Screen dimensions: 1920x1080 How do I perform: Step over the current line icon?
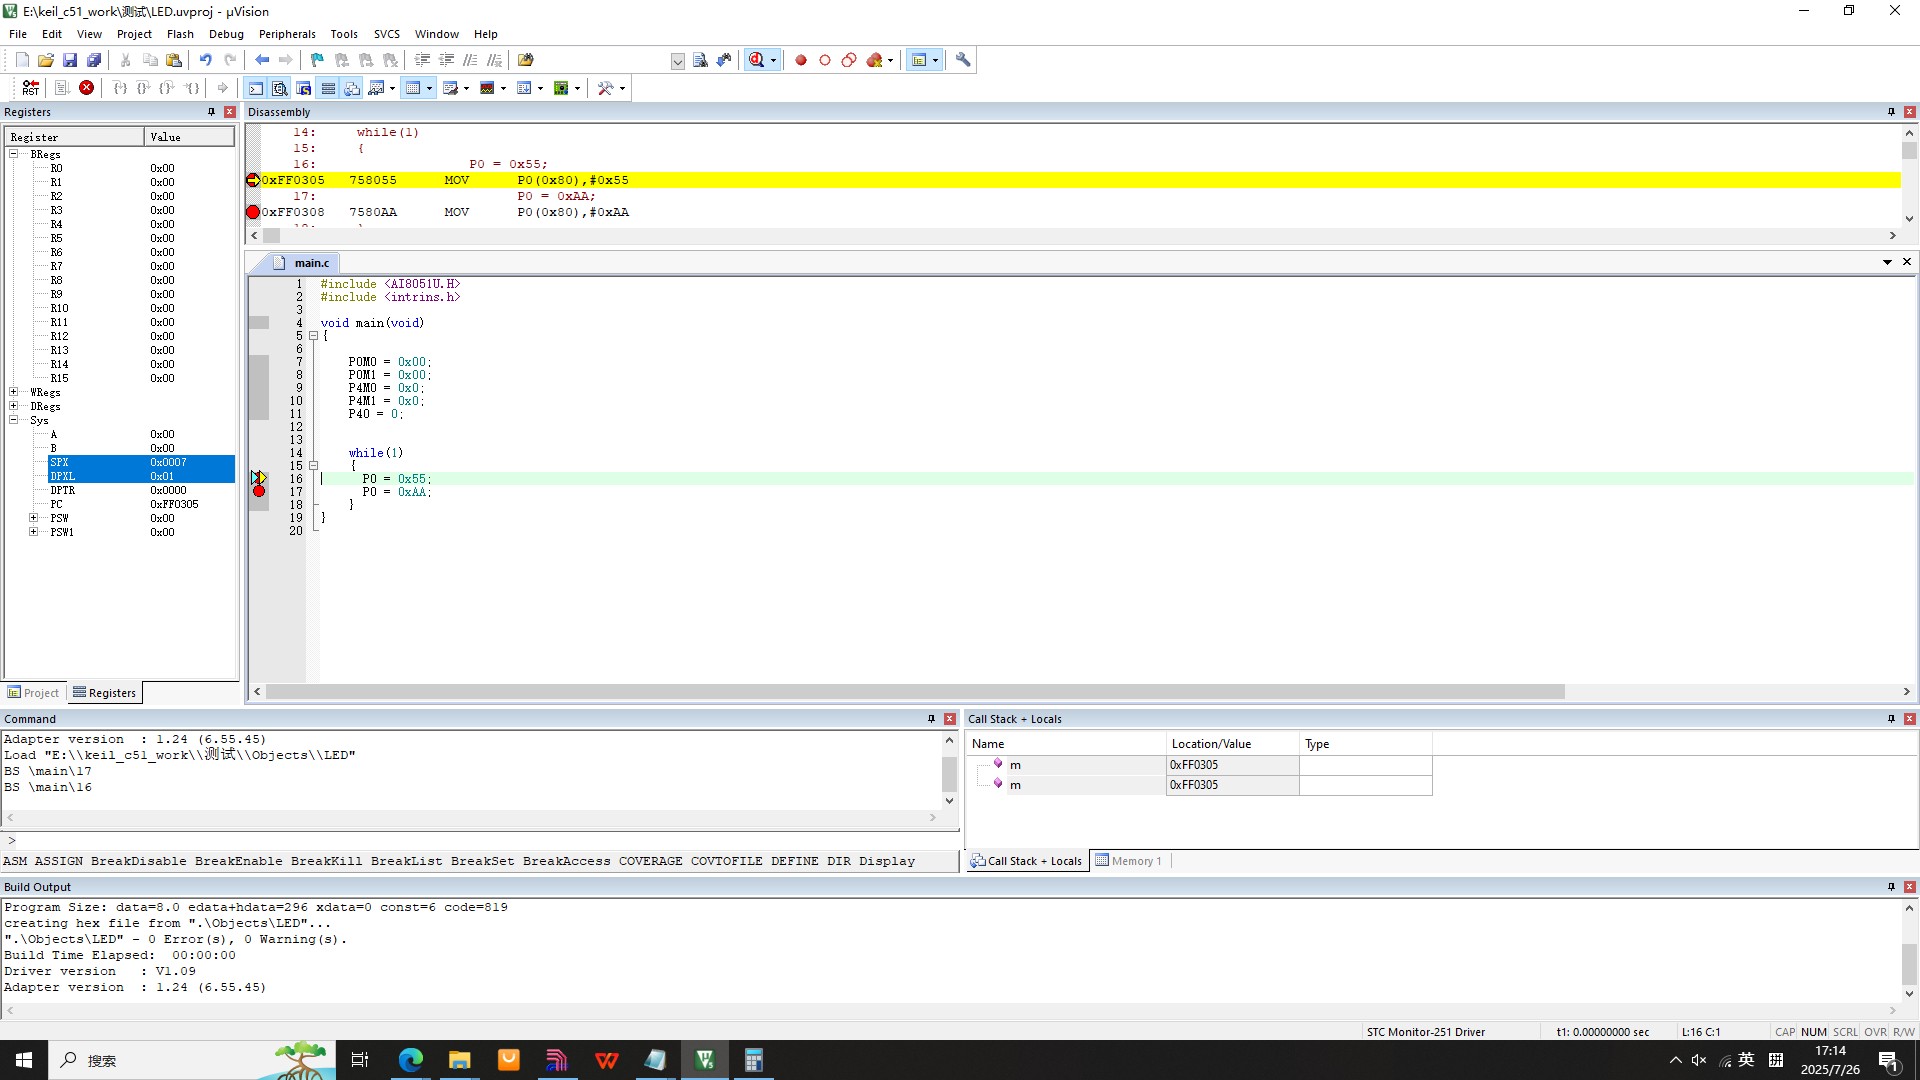[x=144, y=88]
